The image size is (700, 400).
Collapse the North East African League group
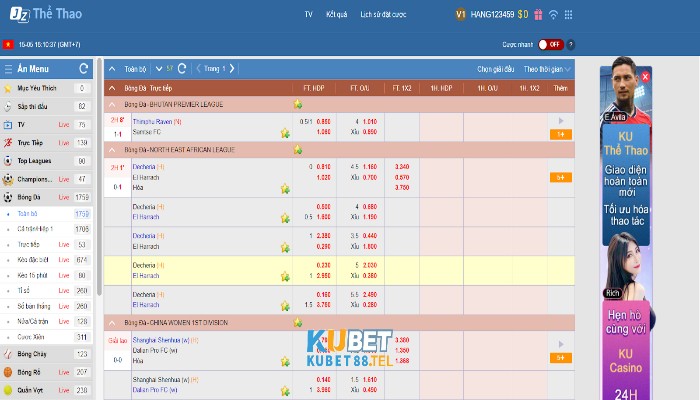tap(112, 150)
